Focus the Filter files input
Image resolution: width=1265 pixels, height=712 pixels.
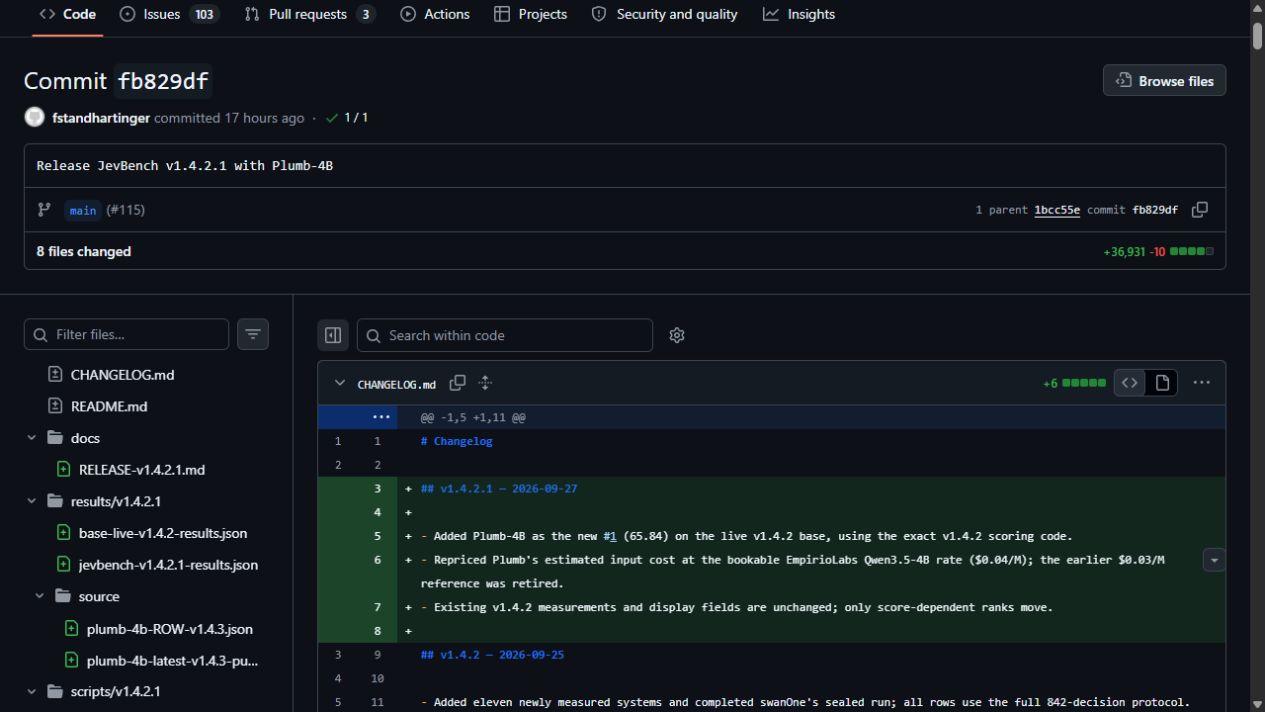(x=126, y=335)
